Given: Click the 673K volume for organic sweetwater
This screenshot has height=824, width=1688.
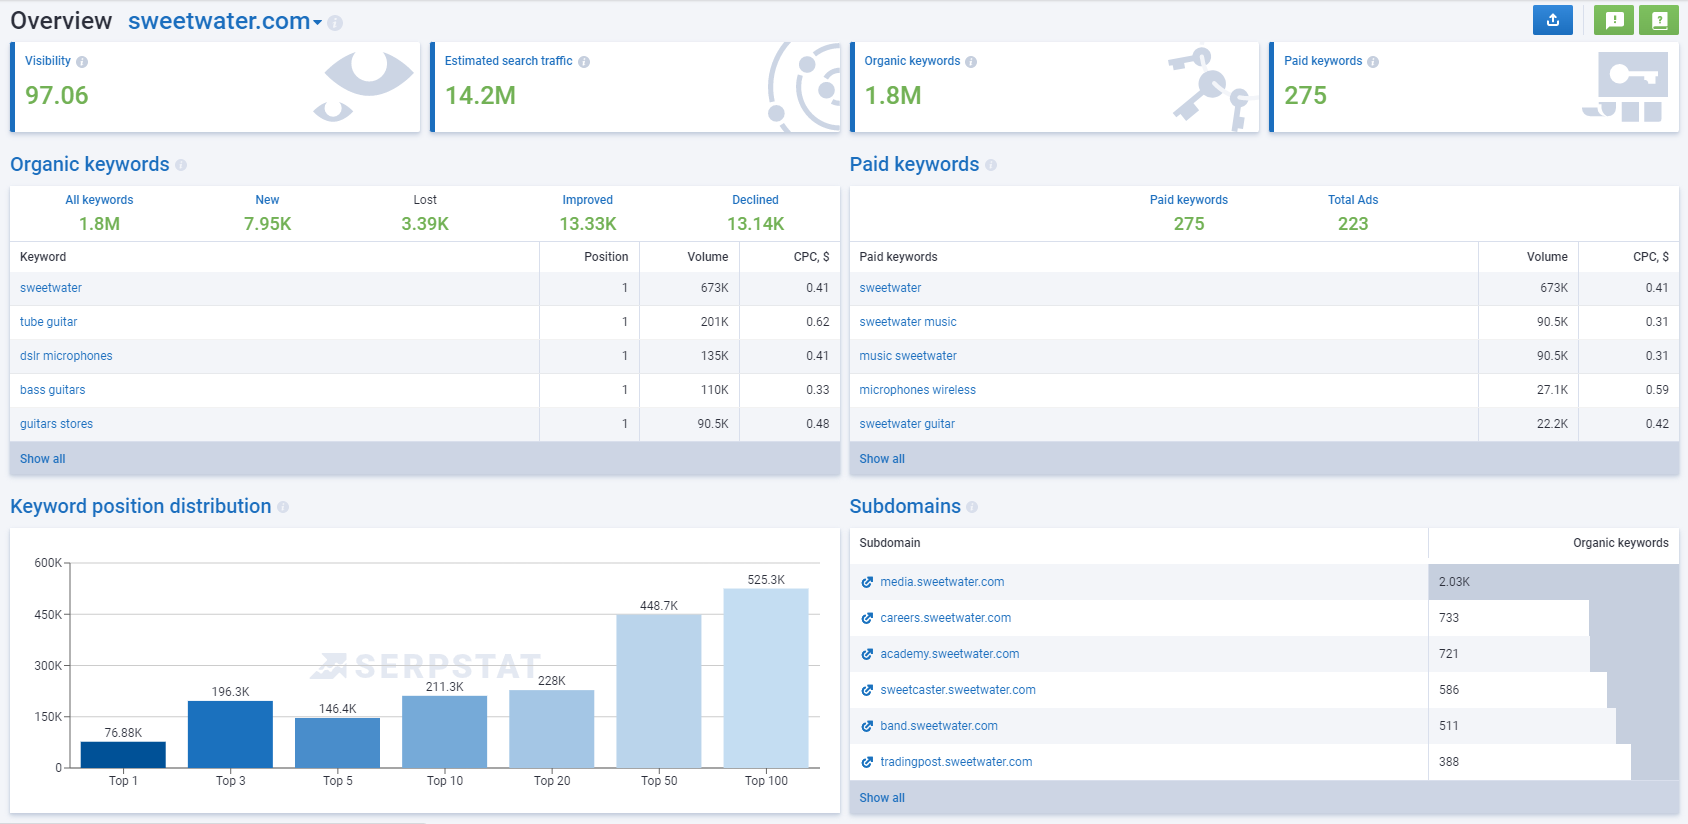Looking at the screenshot, I should coord(714,288).
